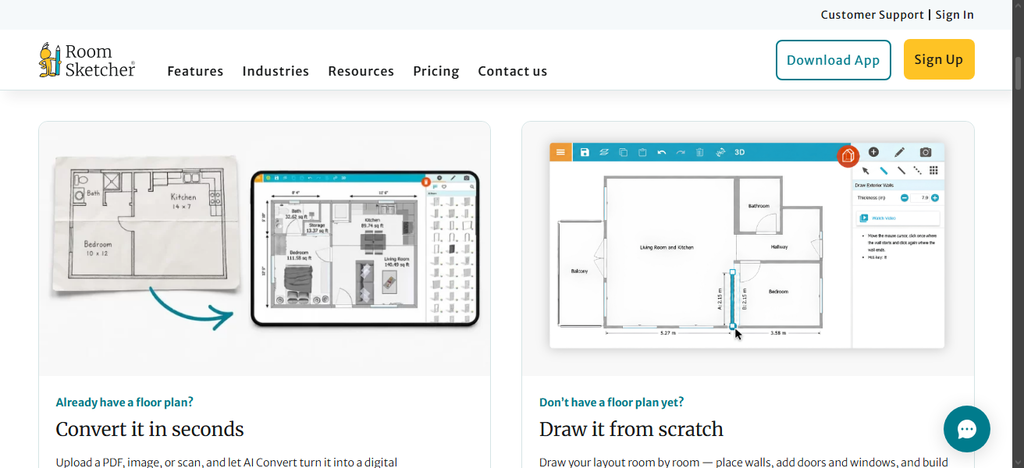This screenshot has height=468, width=1024.
Task: Click the red house mode icon
Action: pos(848,156)
